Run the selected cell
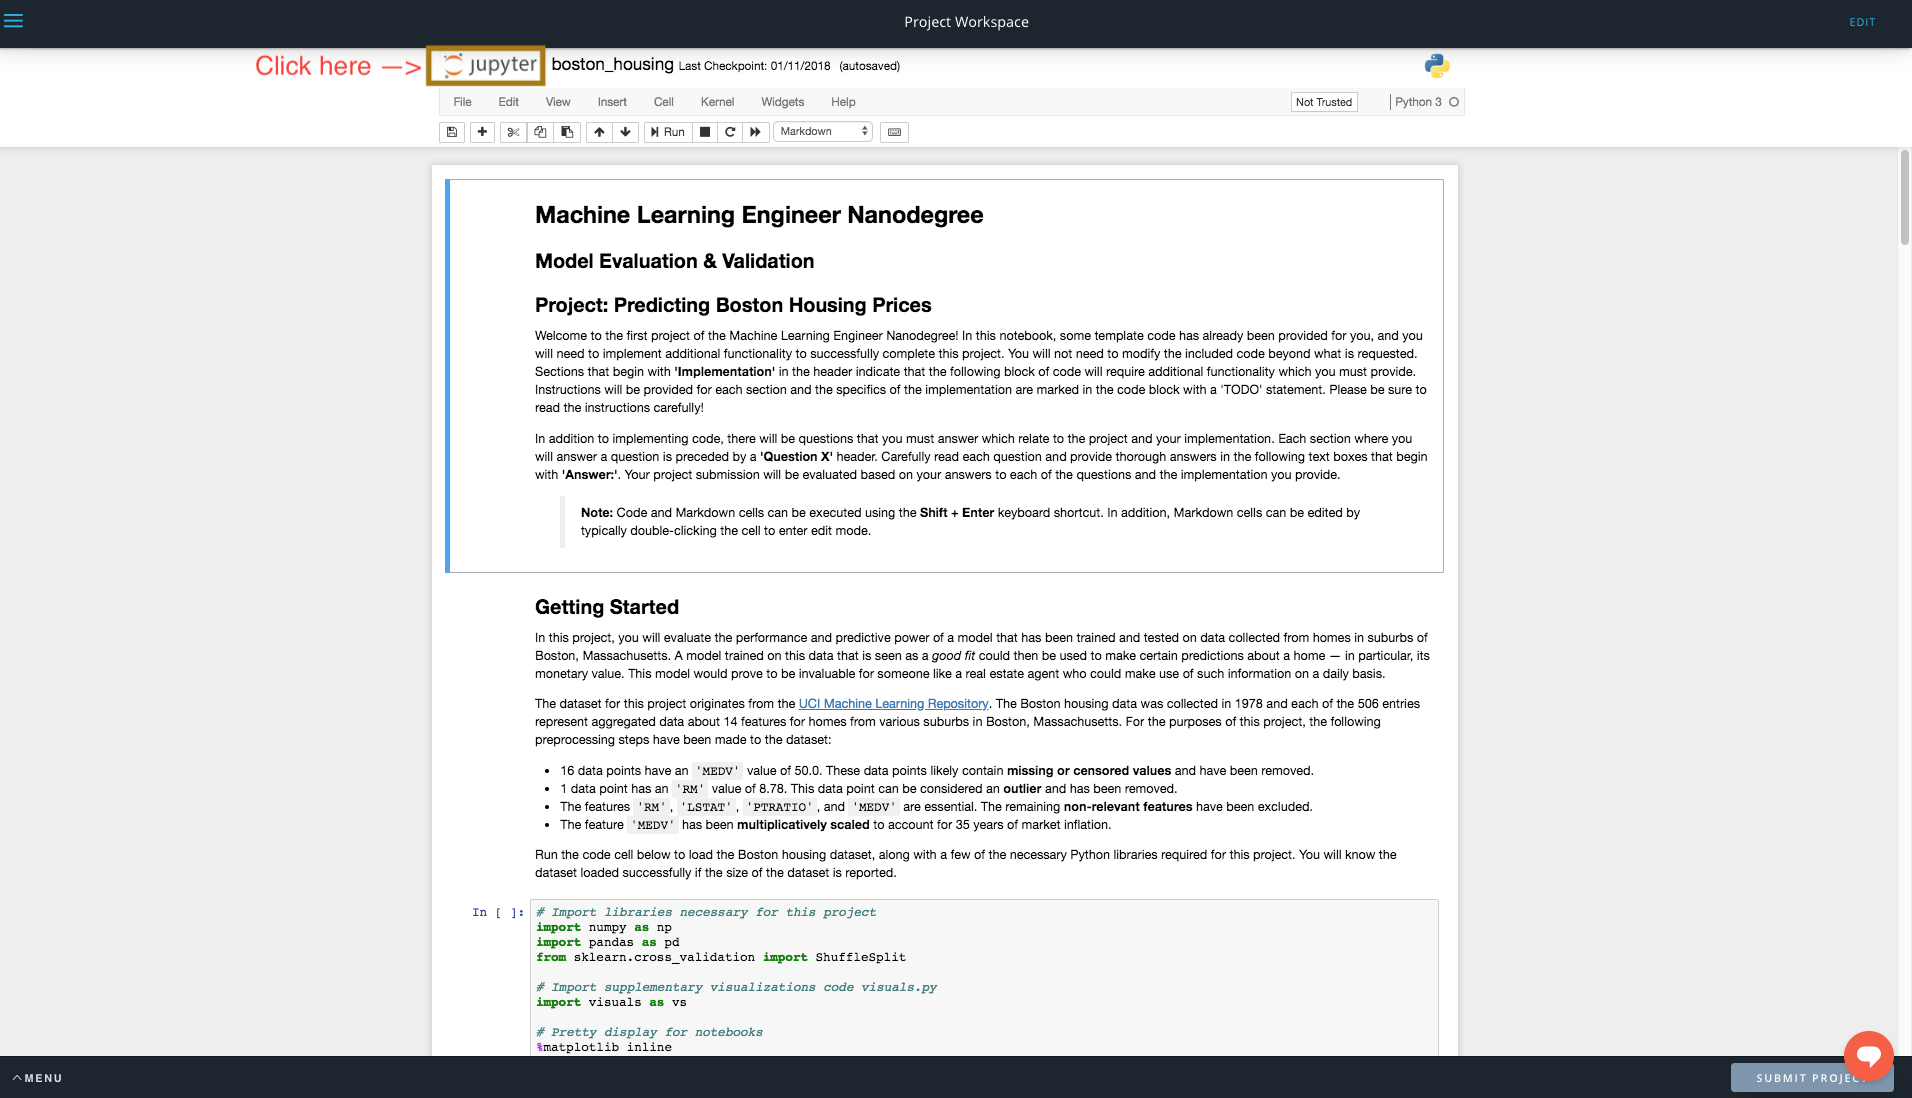The width and height of the screenshot is (1912, 1098). click(x=668, y=132)
